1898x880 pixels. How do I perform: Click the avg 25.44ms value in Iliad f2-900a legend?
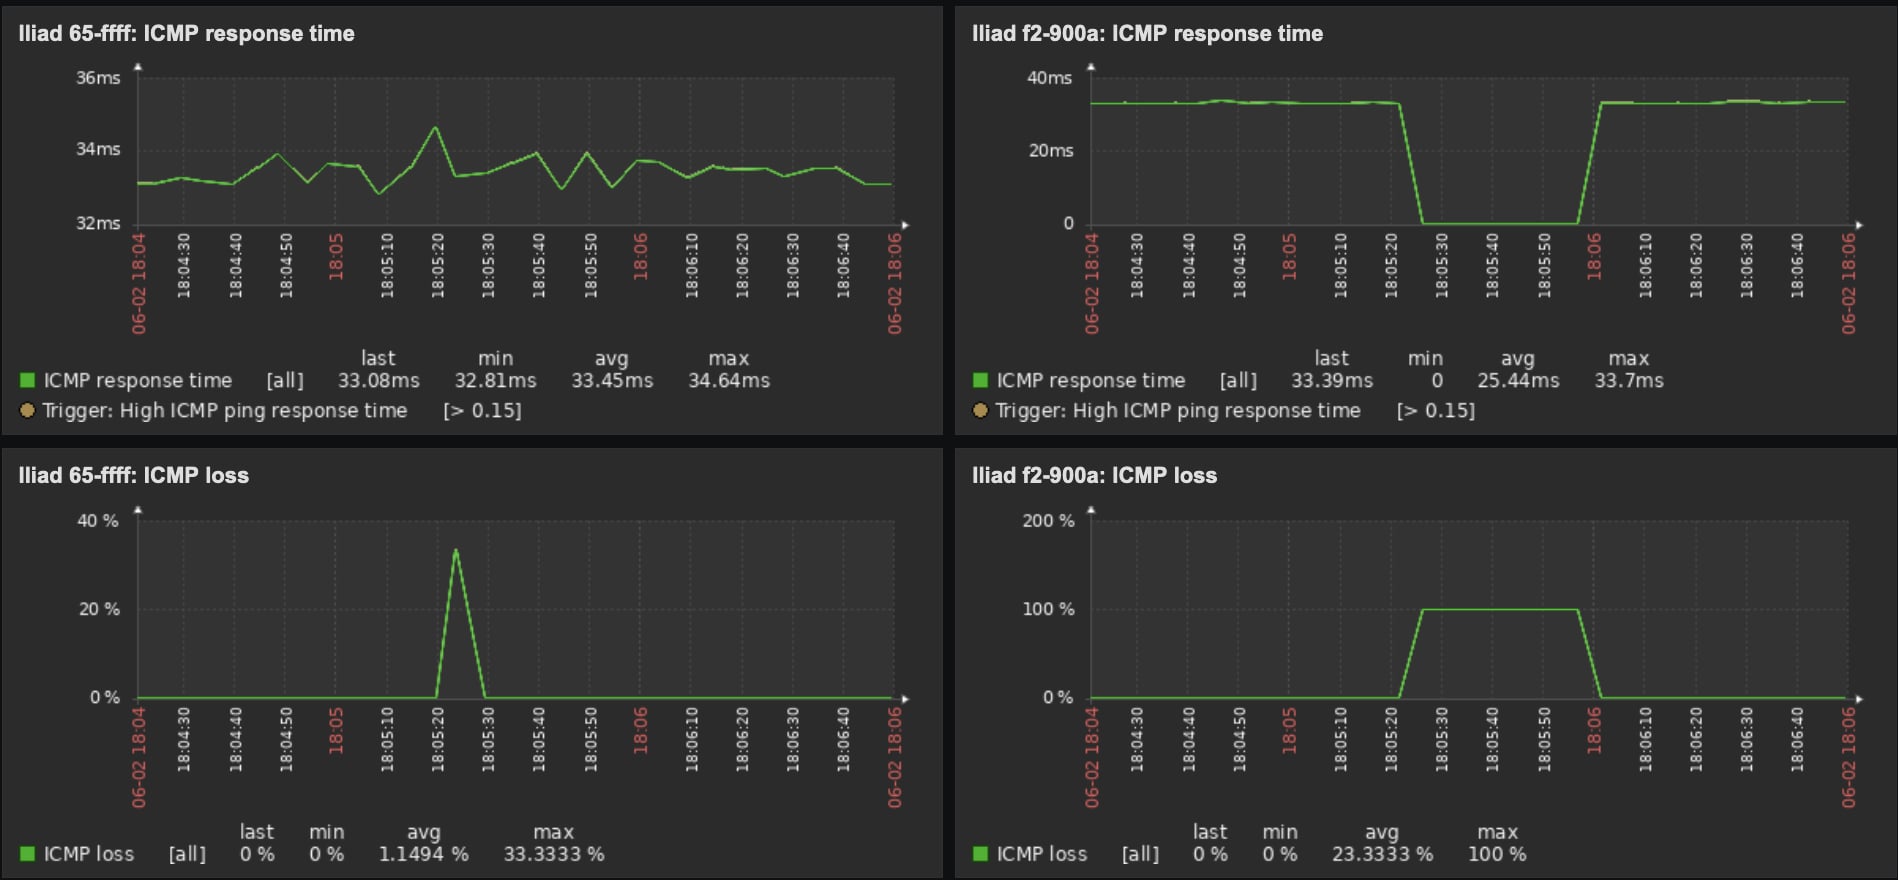point(1517,380)
